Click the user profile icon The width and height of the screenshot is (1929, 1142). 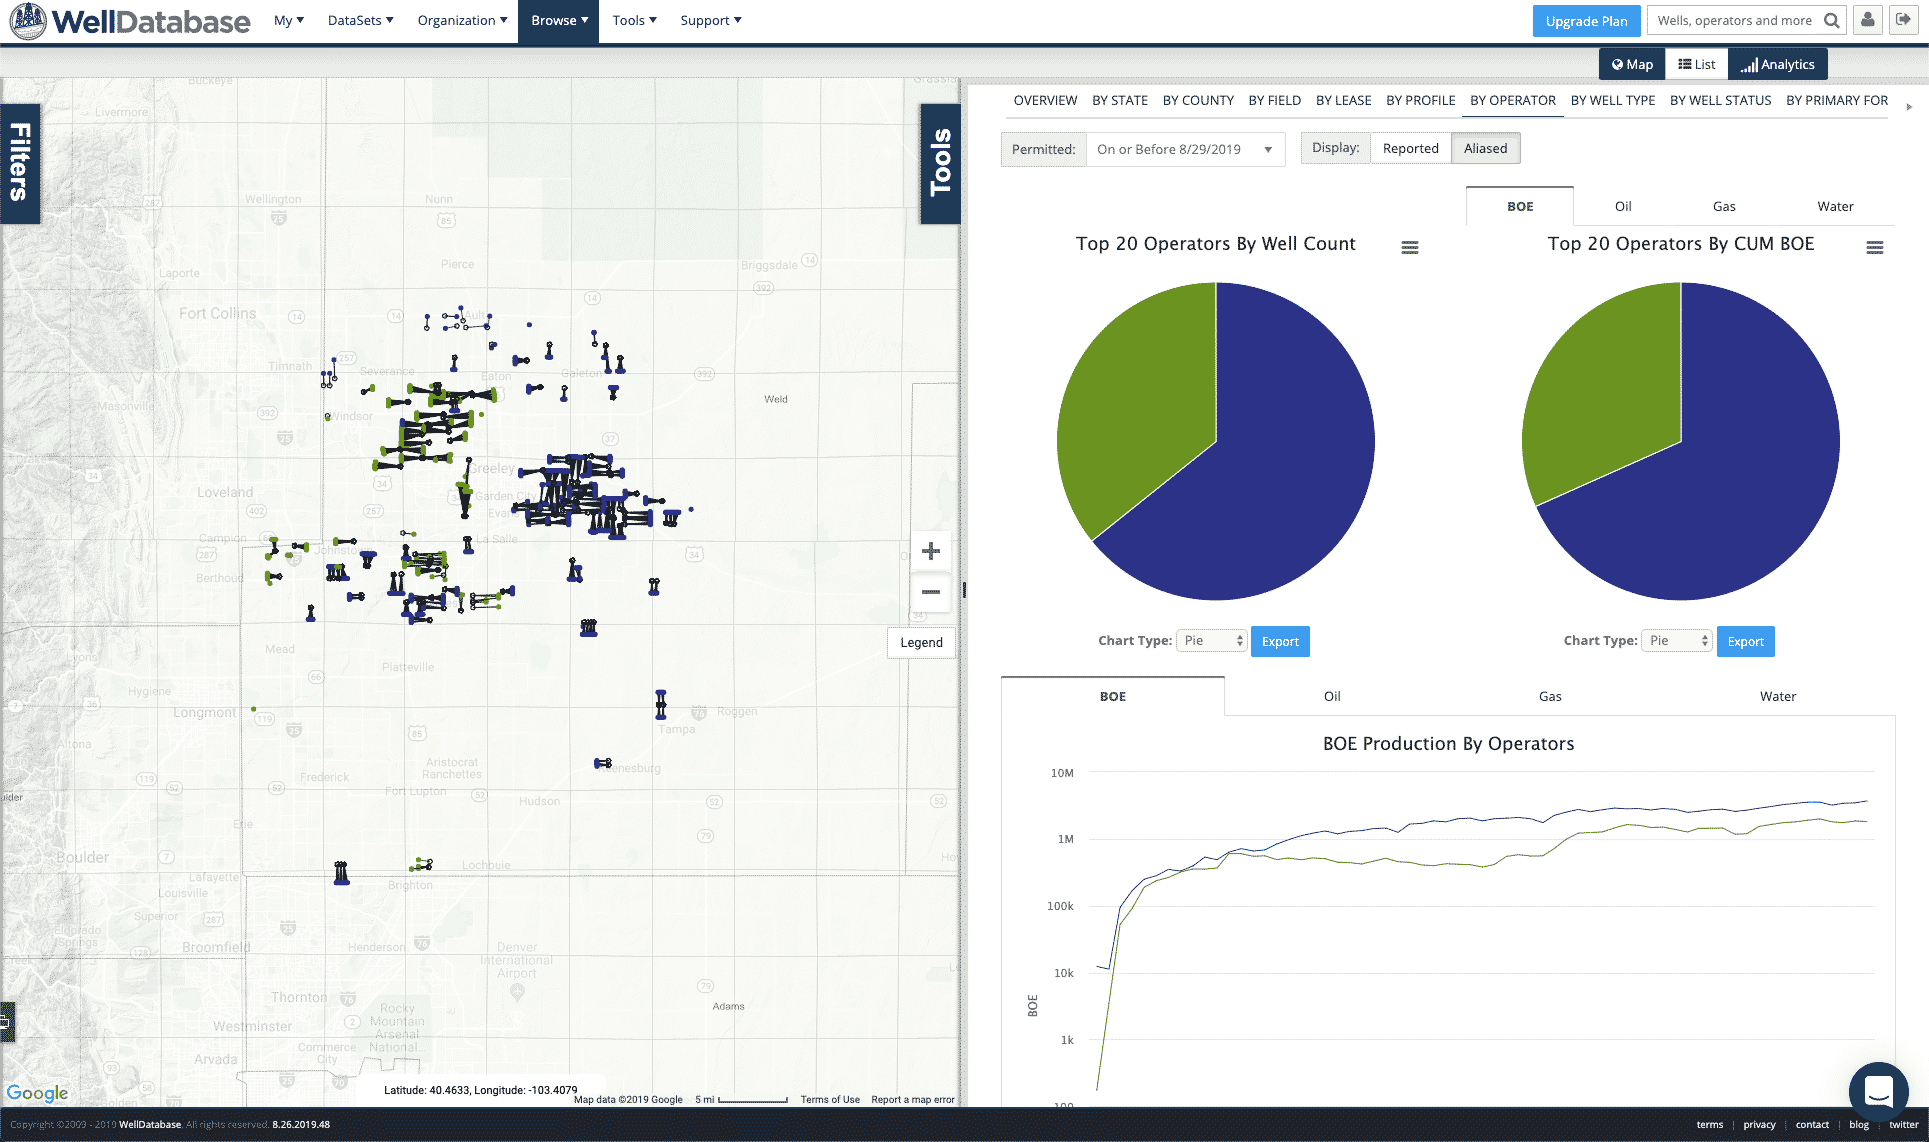click(1867, 20)
